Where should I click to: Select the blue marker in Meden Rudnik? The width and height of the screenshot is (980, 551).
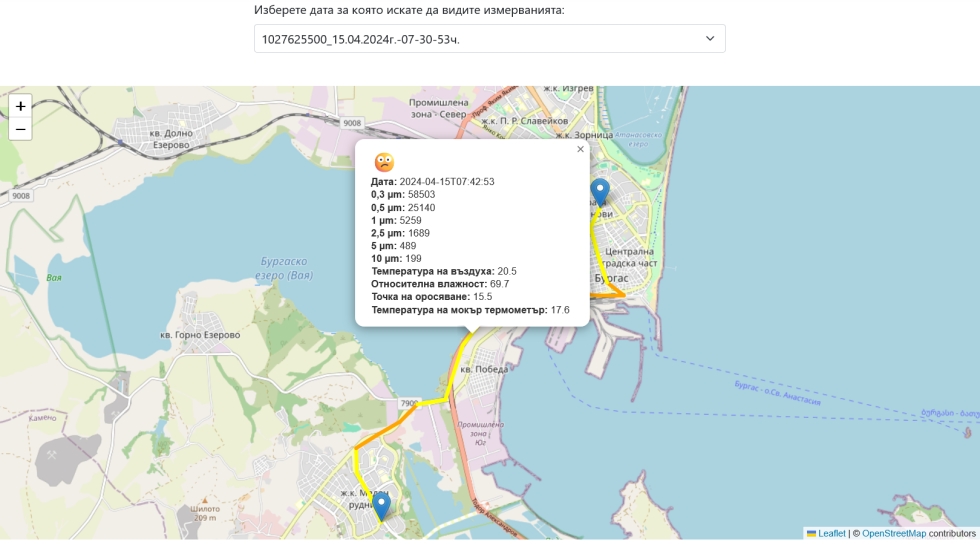381,504
